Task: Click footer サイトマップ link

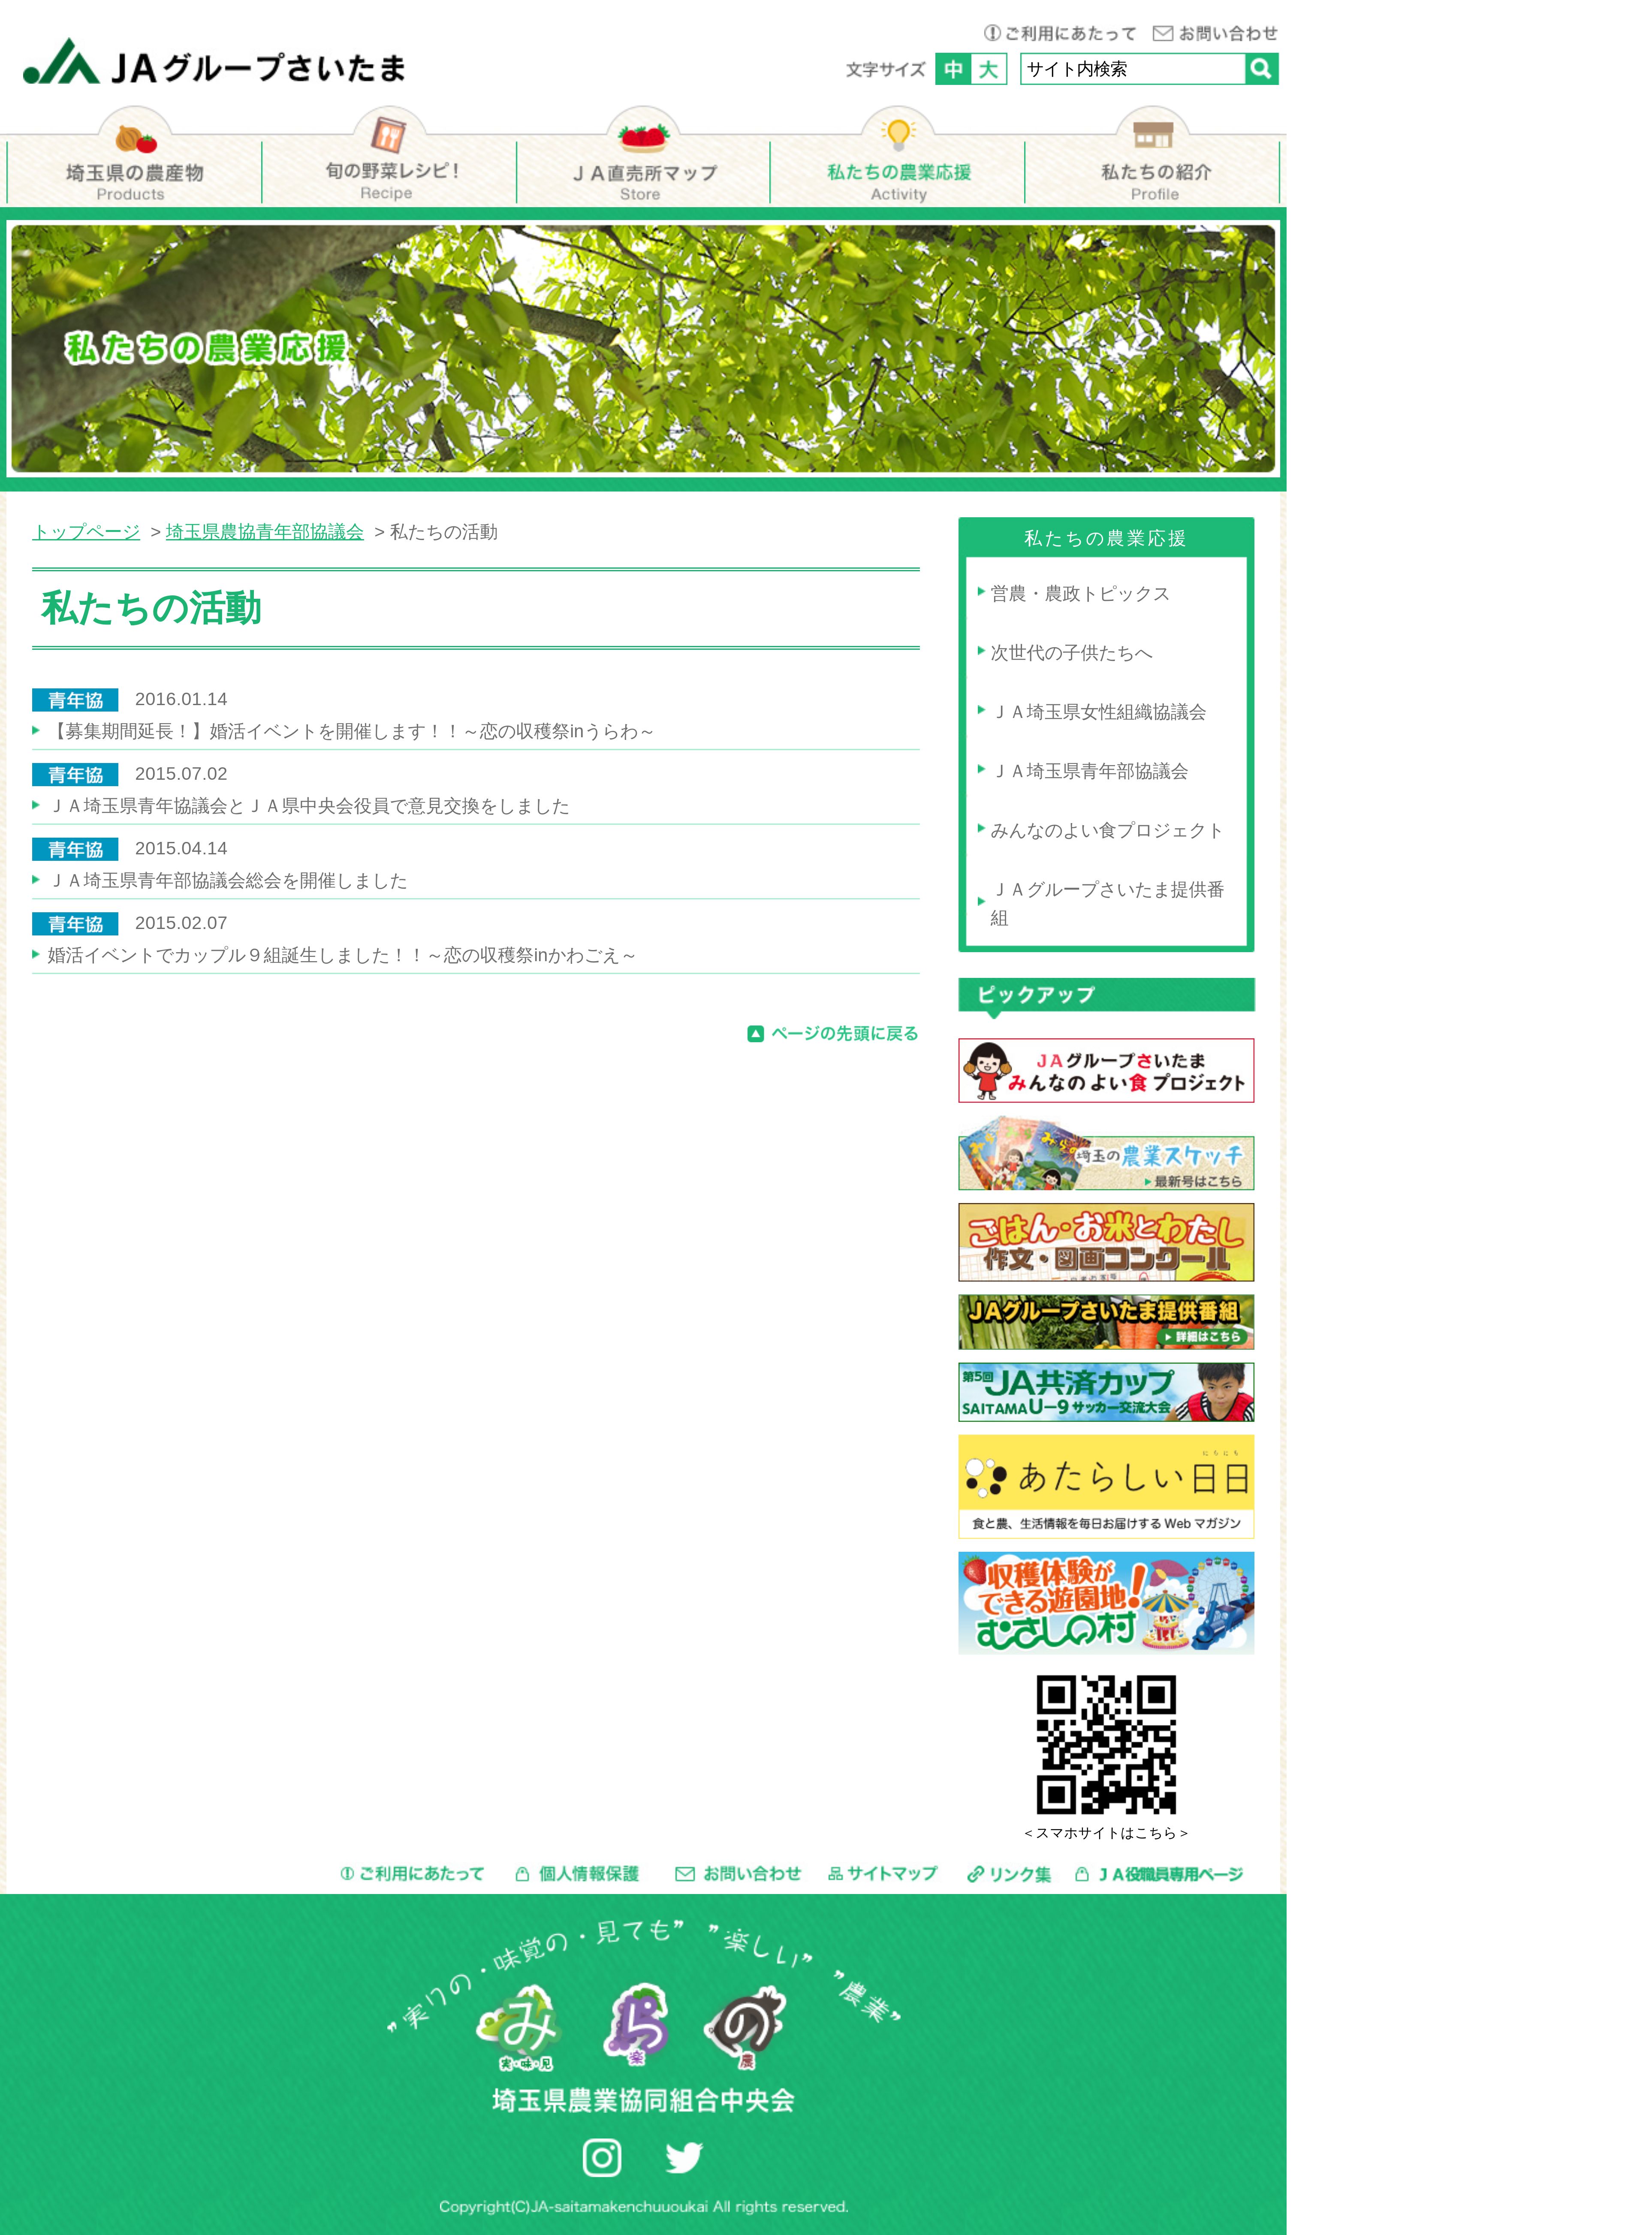Action: click(882, 1874)
